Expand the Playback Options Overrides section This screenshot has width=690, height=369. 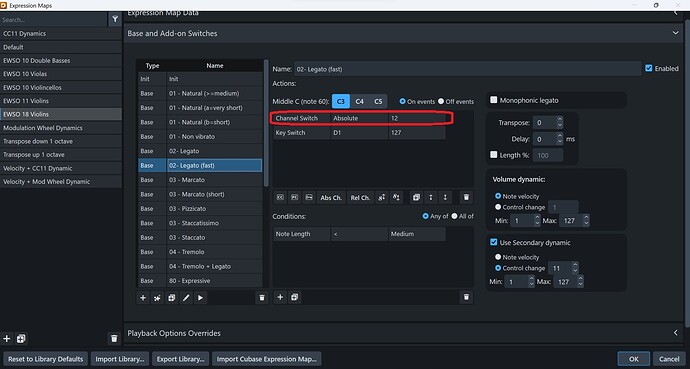pos(675,333)
